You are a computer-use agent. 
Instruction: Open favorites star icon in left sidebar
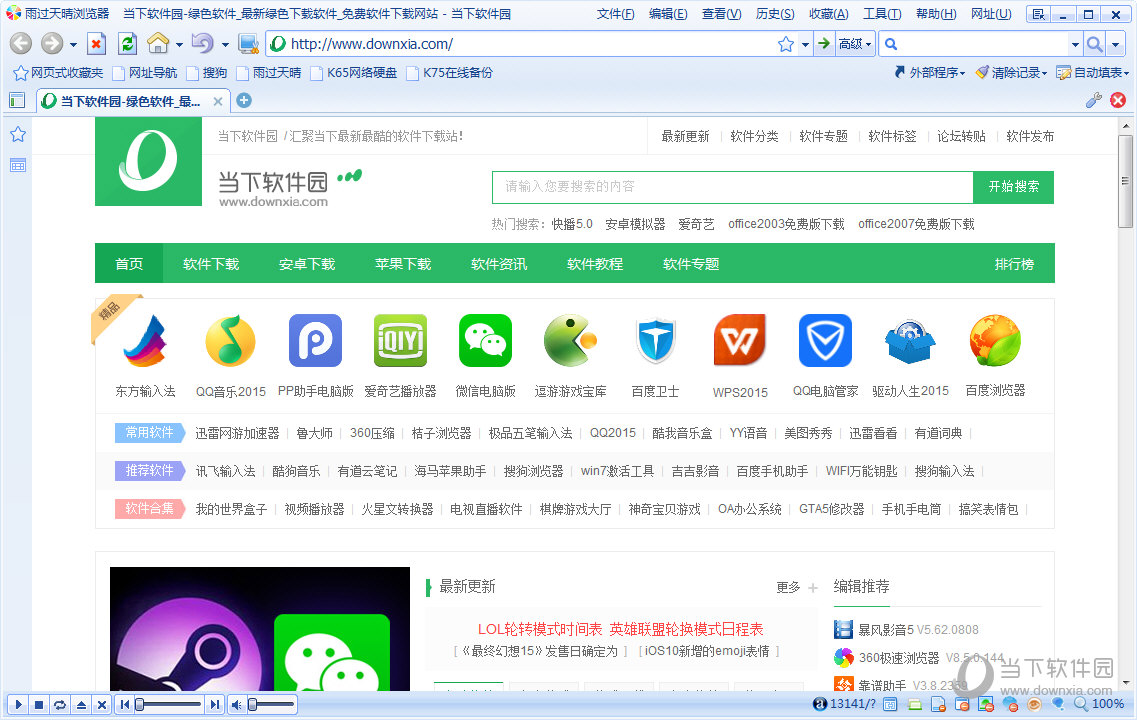click(18, 134)
